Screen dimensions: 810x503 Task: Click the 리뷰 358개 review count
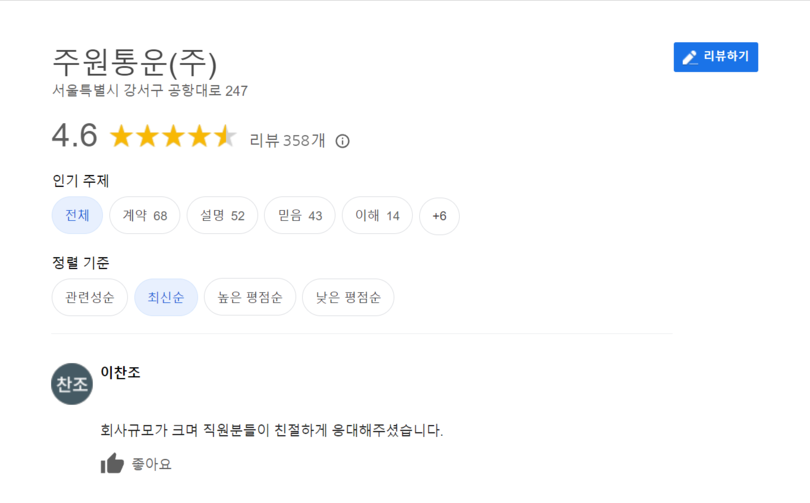[287, 140]
